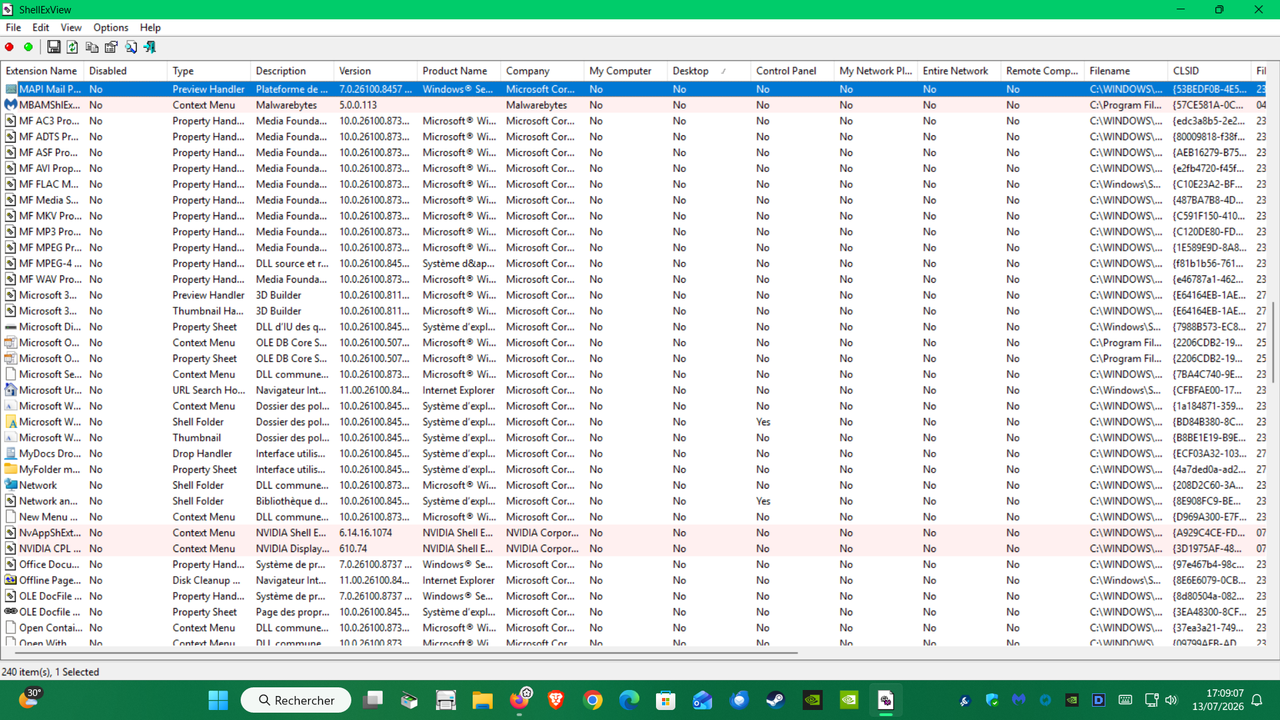Viewport: 1280px width, 720px height.
Task: Click the Malwarebytes icon of the MBAMShlEx row
Action: tap(11, 105)
